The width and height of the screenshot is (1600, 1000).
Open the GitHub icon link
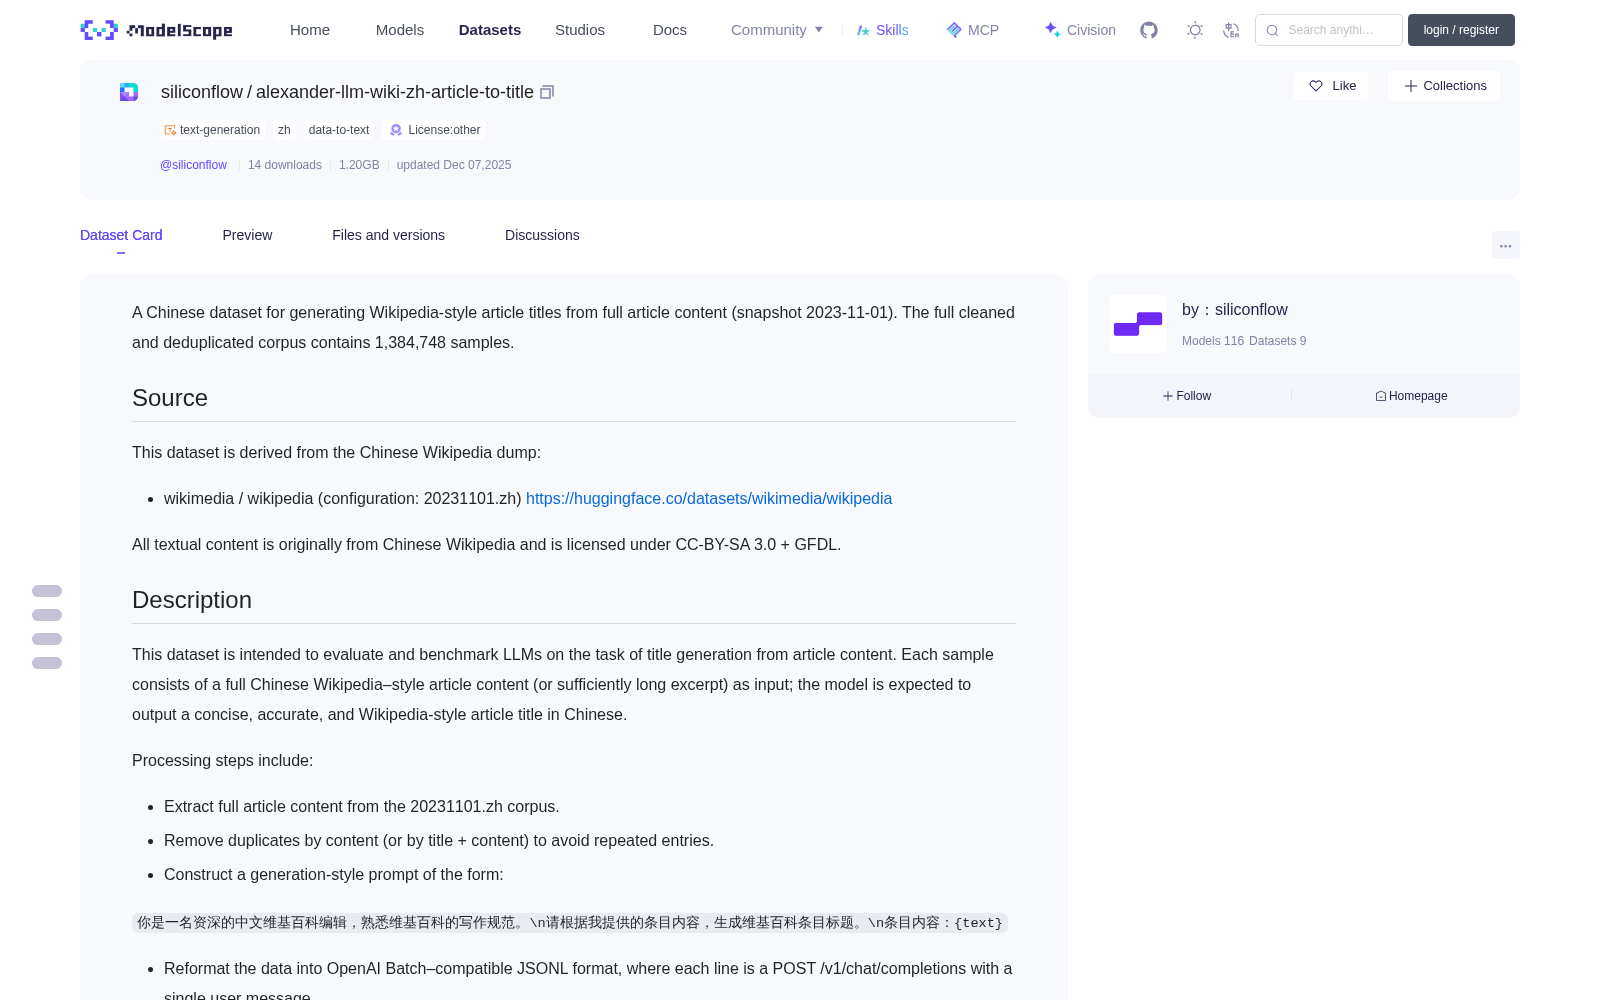[1149, 30]
